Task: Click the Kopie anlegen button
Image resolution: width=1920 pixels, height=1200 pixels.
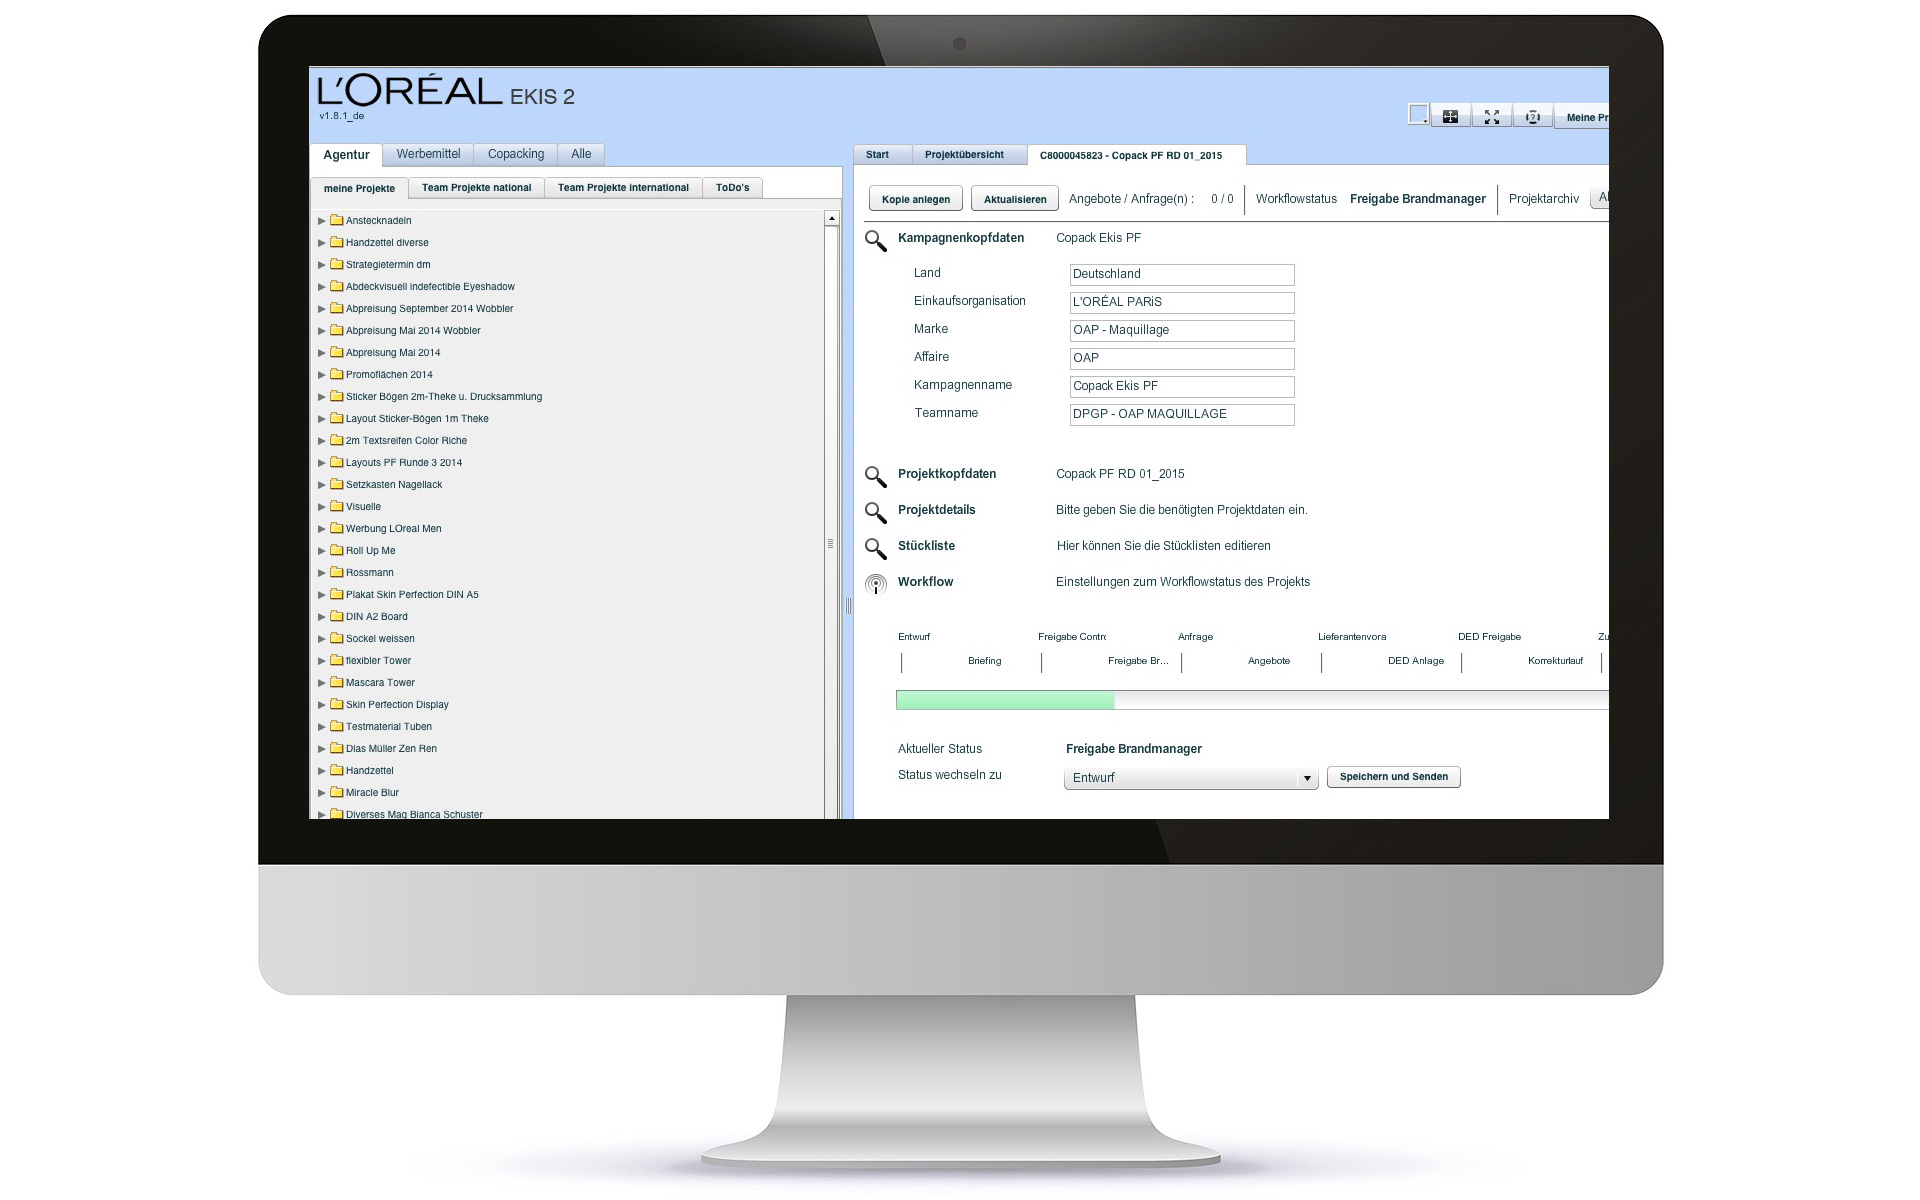Action: coord(916,199)
